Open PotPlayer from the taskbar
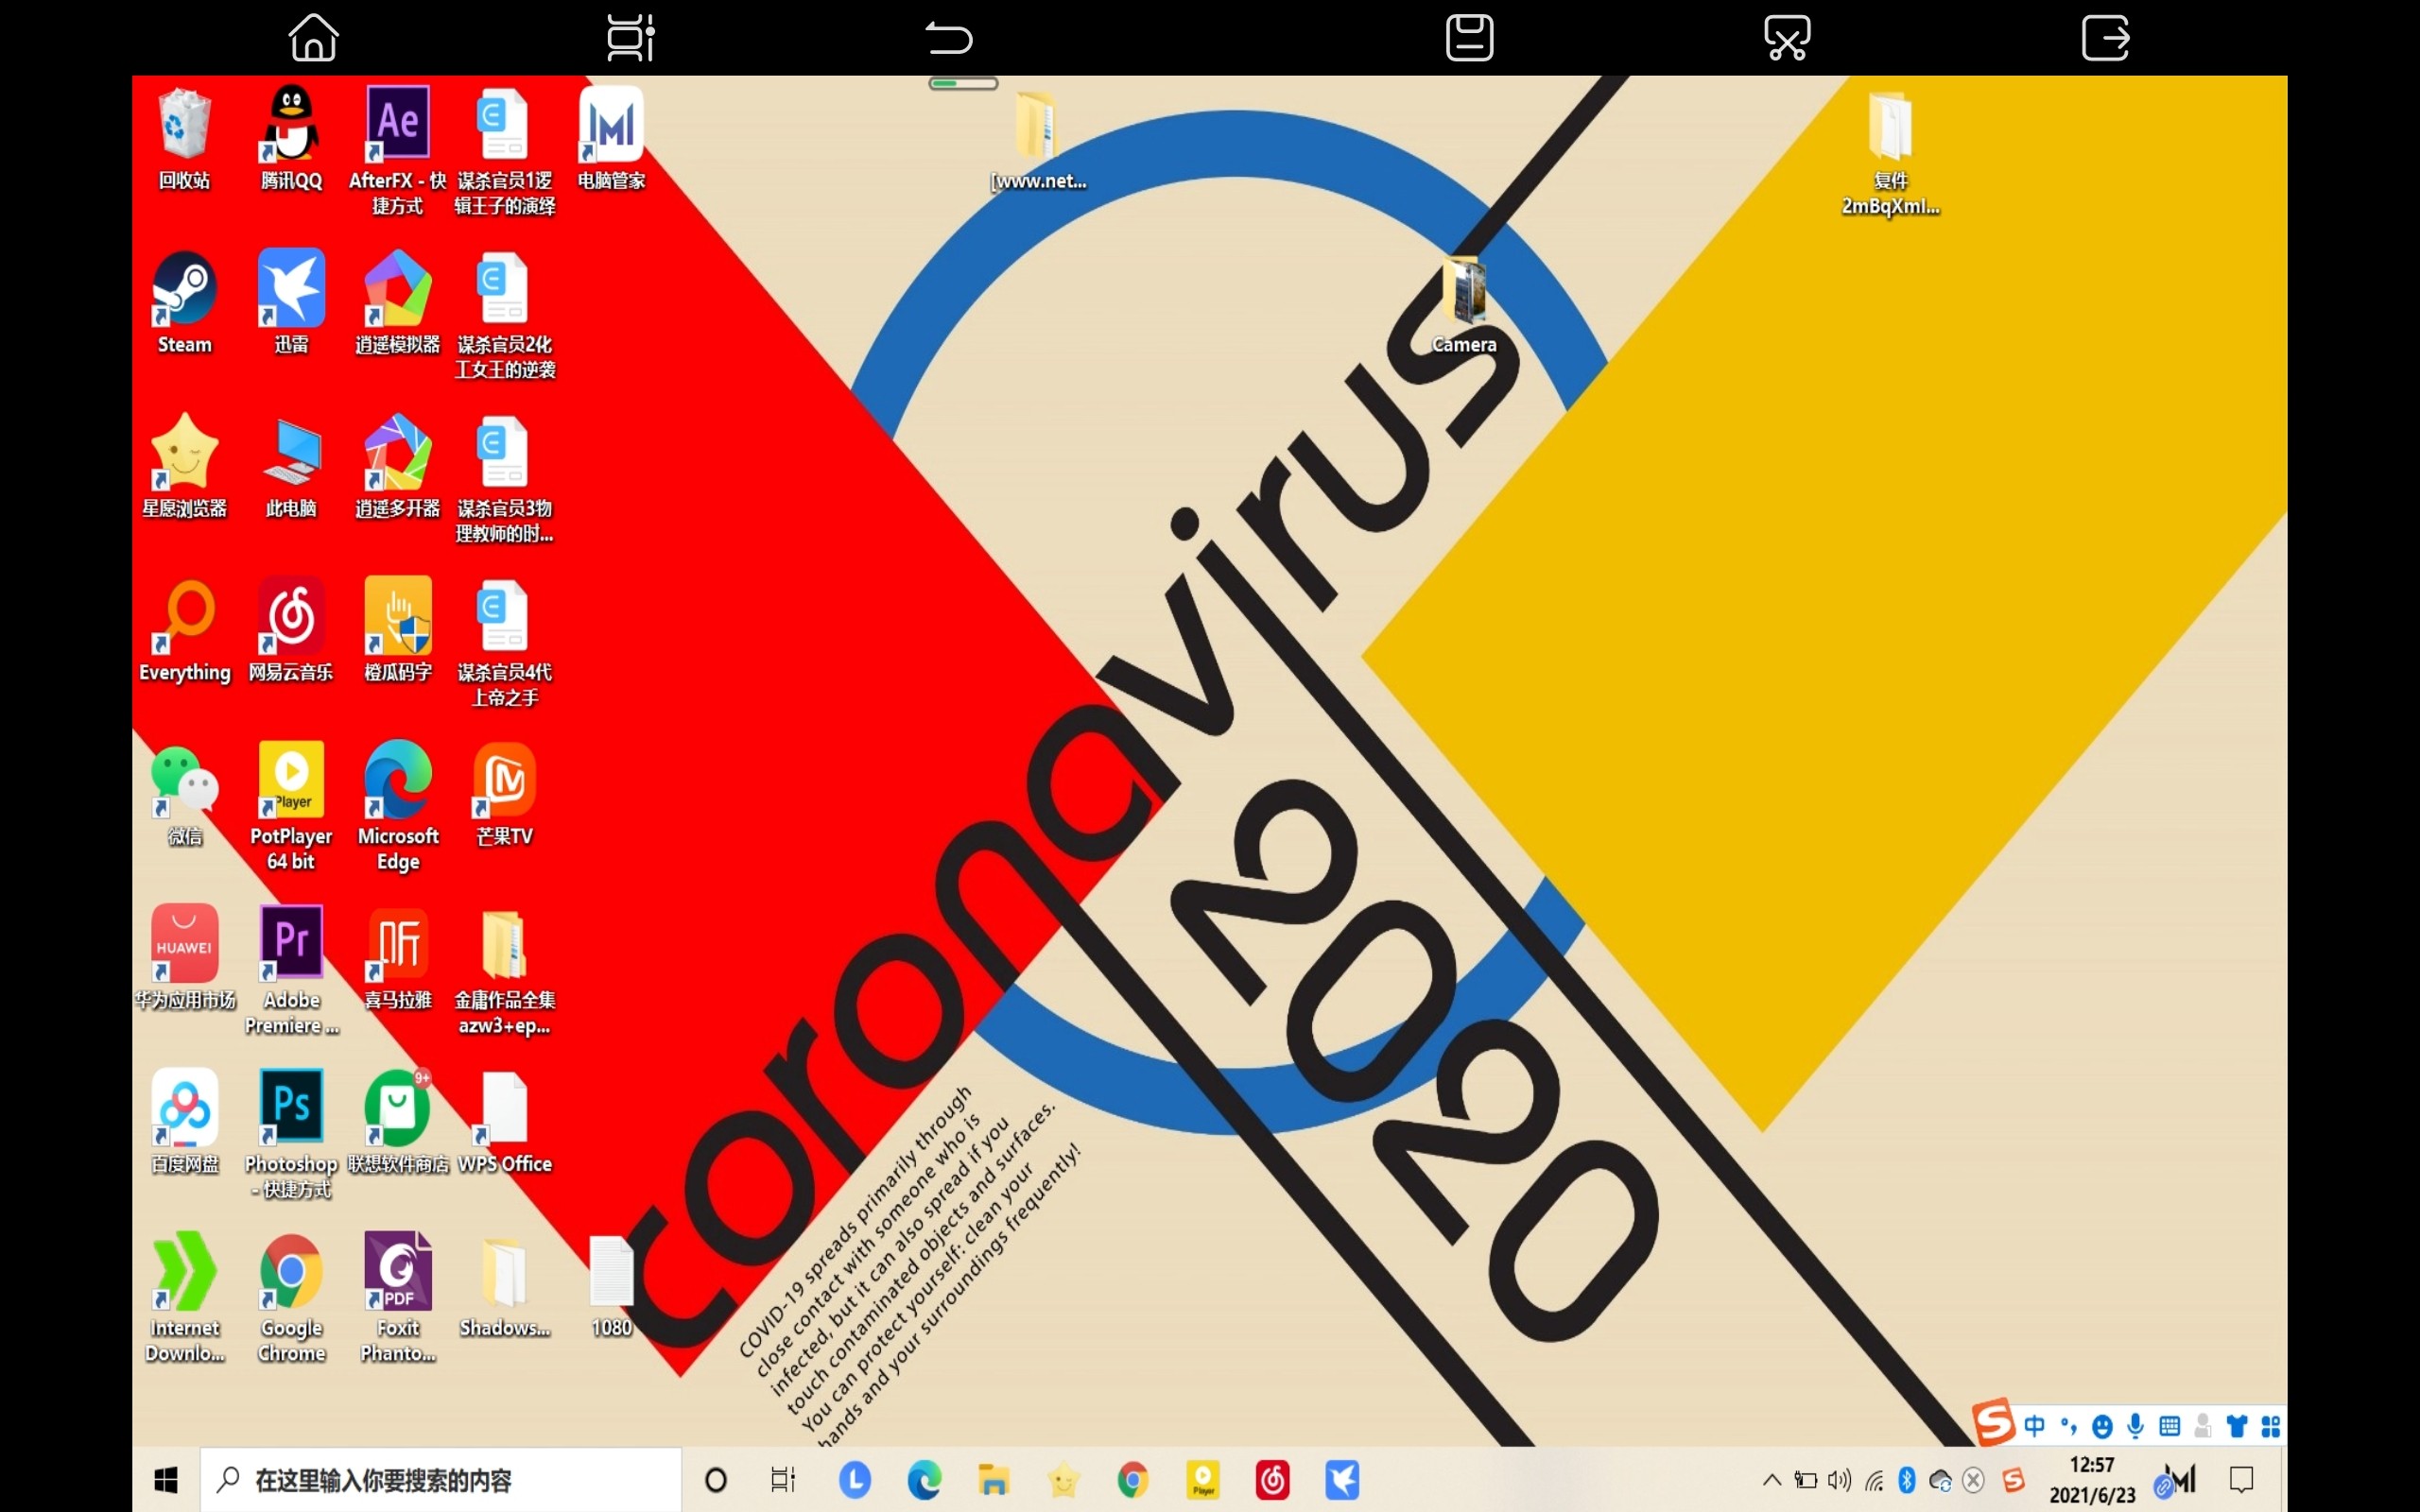Image resolution: width=2420 pixels, height=1512 pixels. pos(1203,1479)
